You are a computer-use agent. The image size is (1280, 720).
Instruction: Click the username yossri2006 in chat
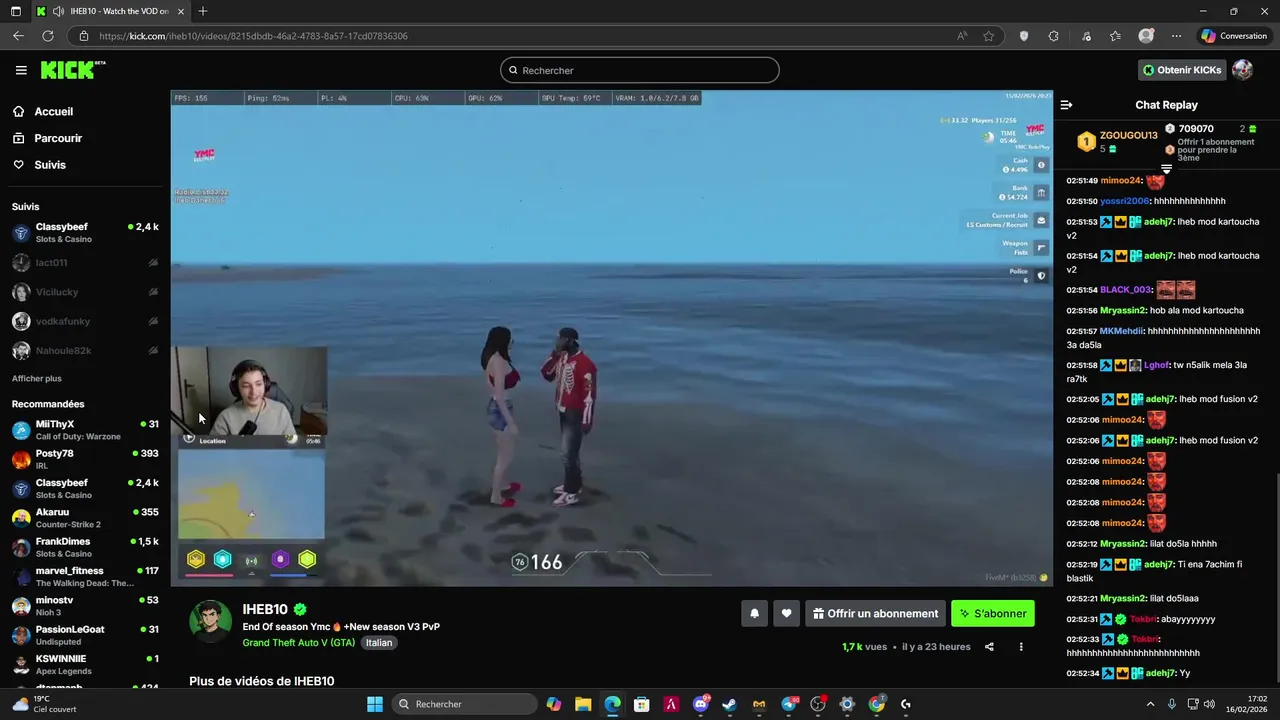1125,201
